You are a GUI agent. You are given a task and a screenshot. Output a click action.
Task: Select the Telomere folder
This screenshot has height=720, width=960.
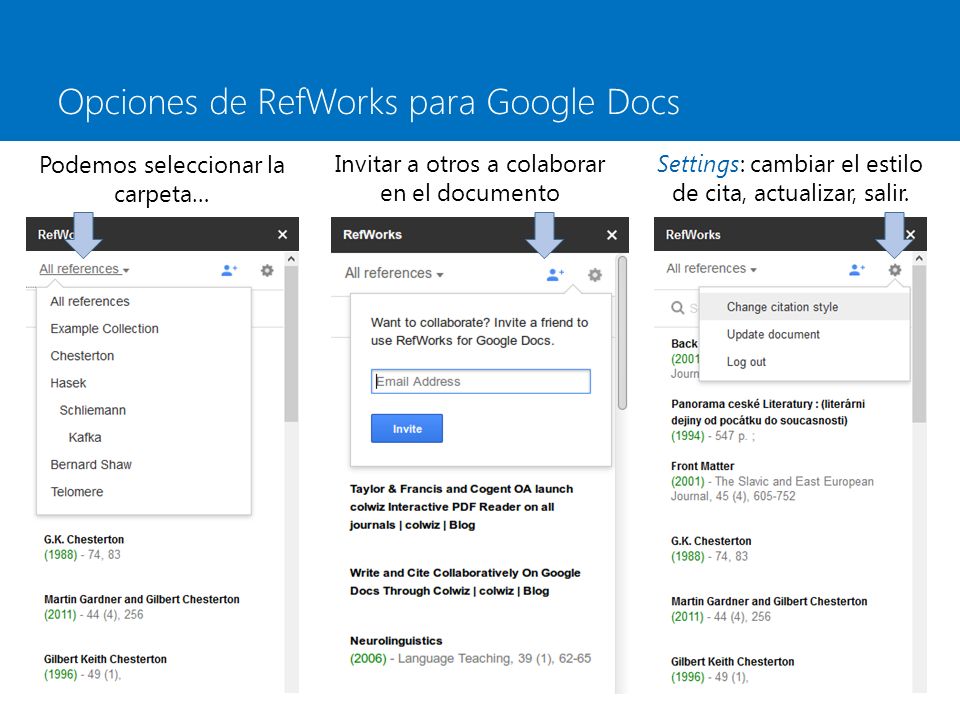point(77,492)
